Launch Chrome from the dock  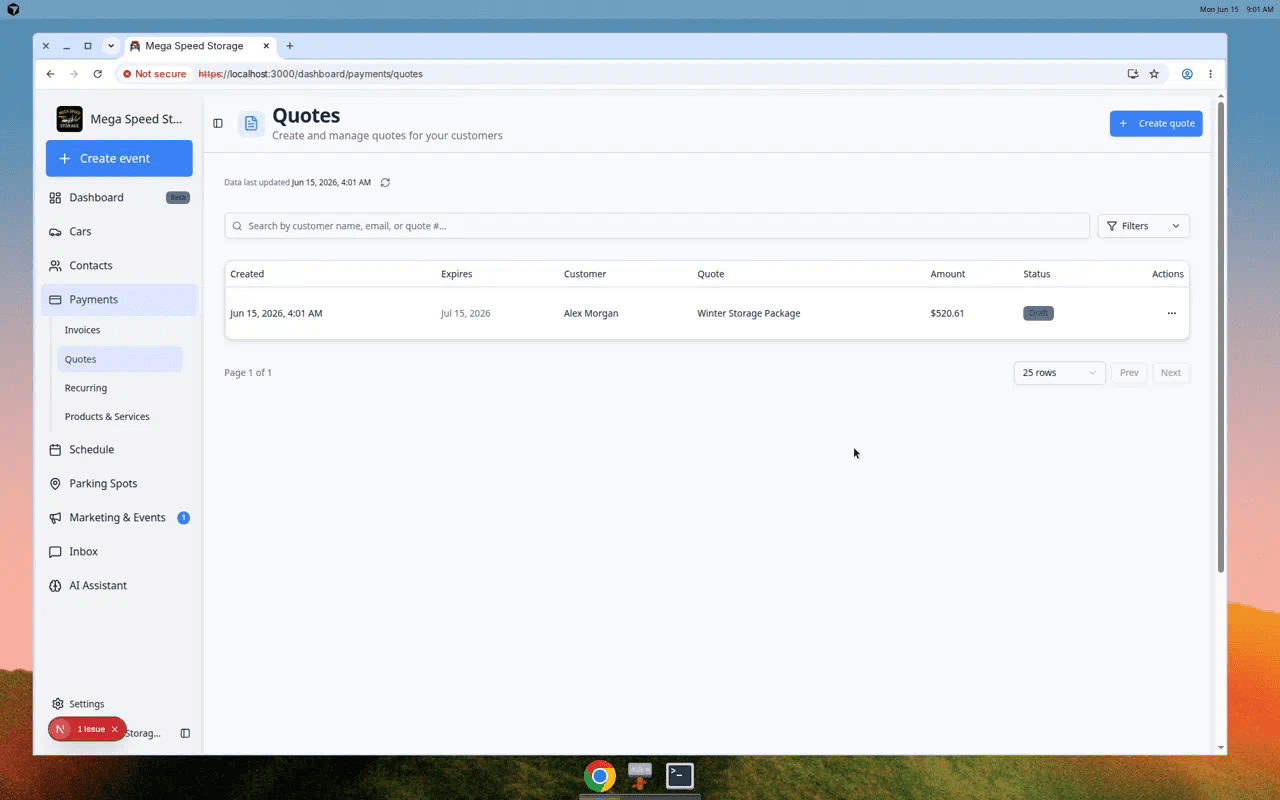click(x=600, y=776)
